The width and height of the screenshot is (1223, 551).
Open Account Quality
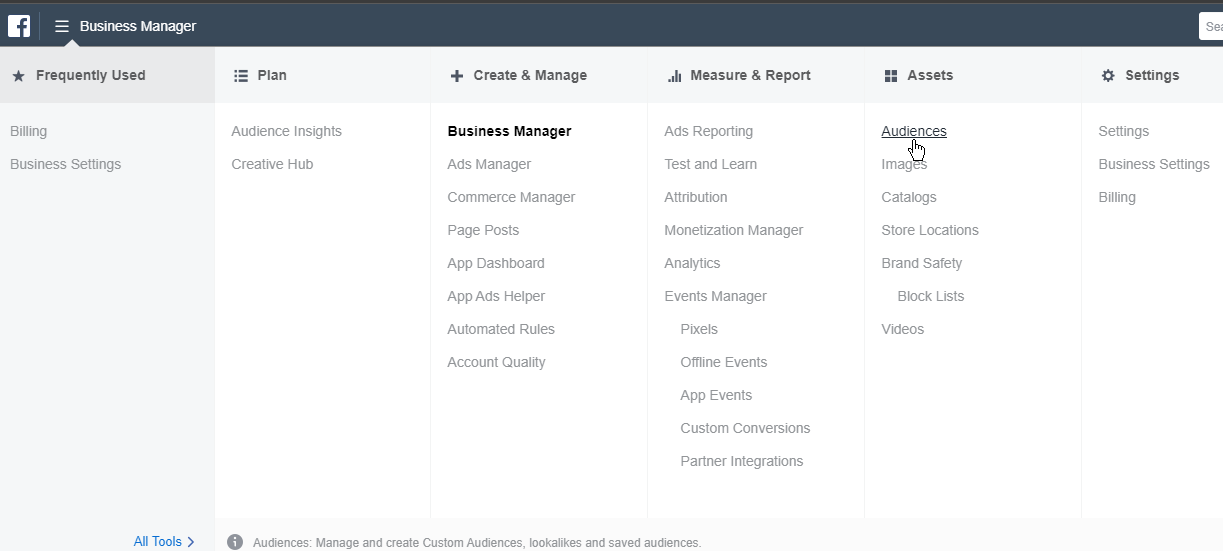point(496,362)
